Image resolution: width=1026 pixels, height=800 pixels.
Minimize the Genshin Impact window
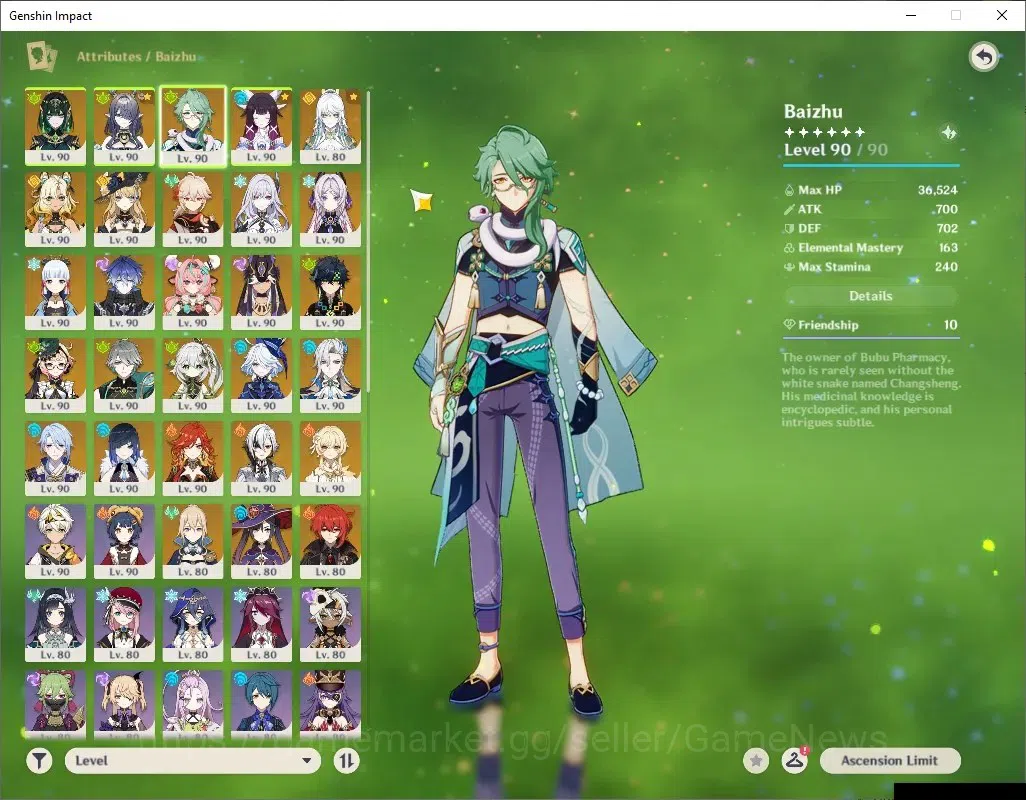pos(911,15)
